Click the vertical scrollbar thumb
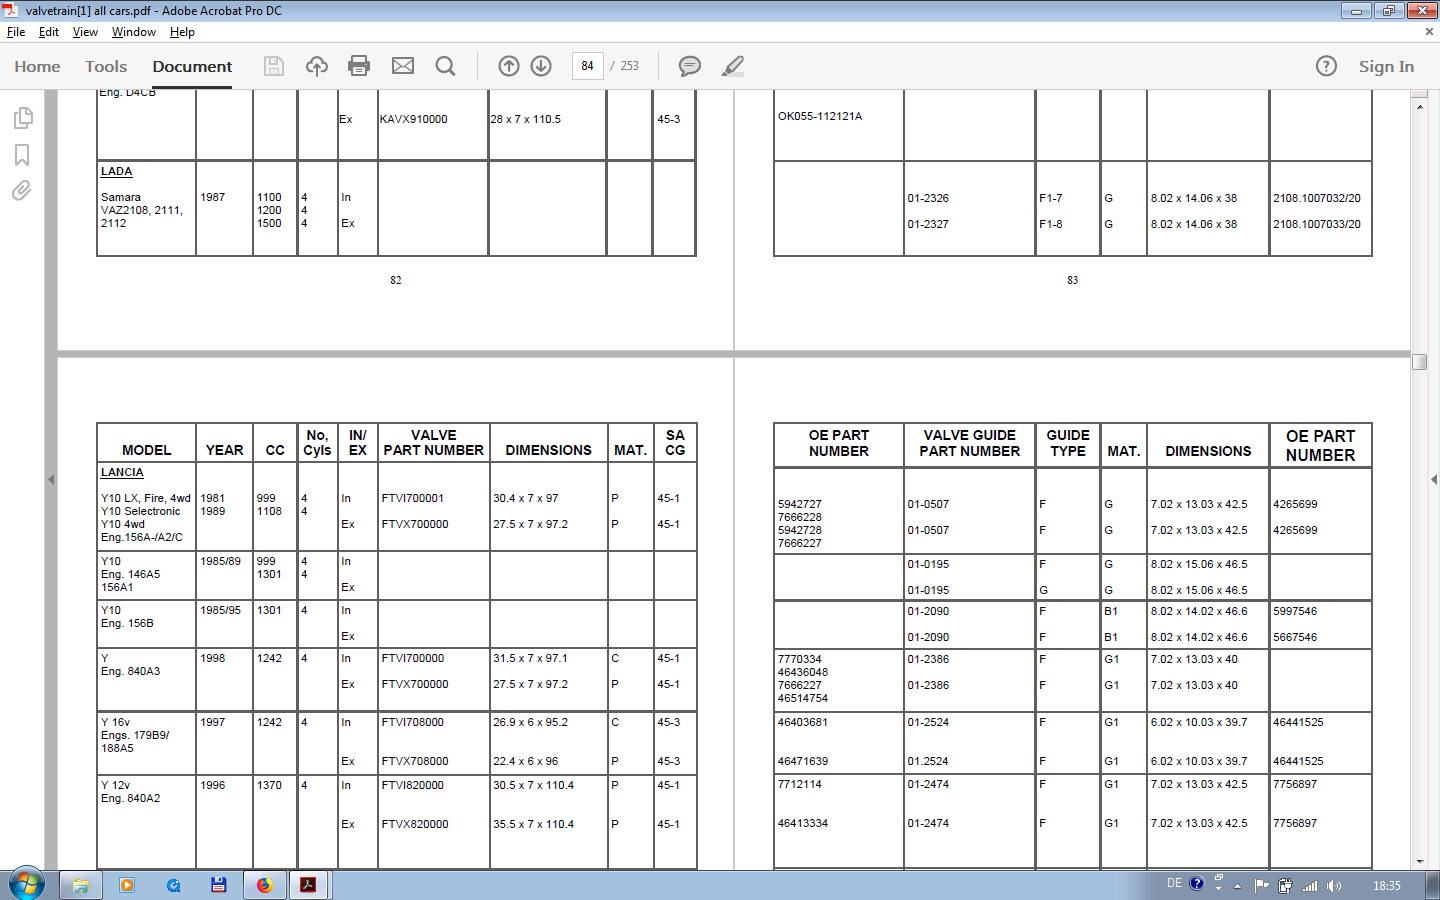This screenshot has height=900, width=1440. pyautogui.click(x=1419, y=362)
